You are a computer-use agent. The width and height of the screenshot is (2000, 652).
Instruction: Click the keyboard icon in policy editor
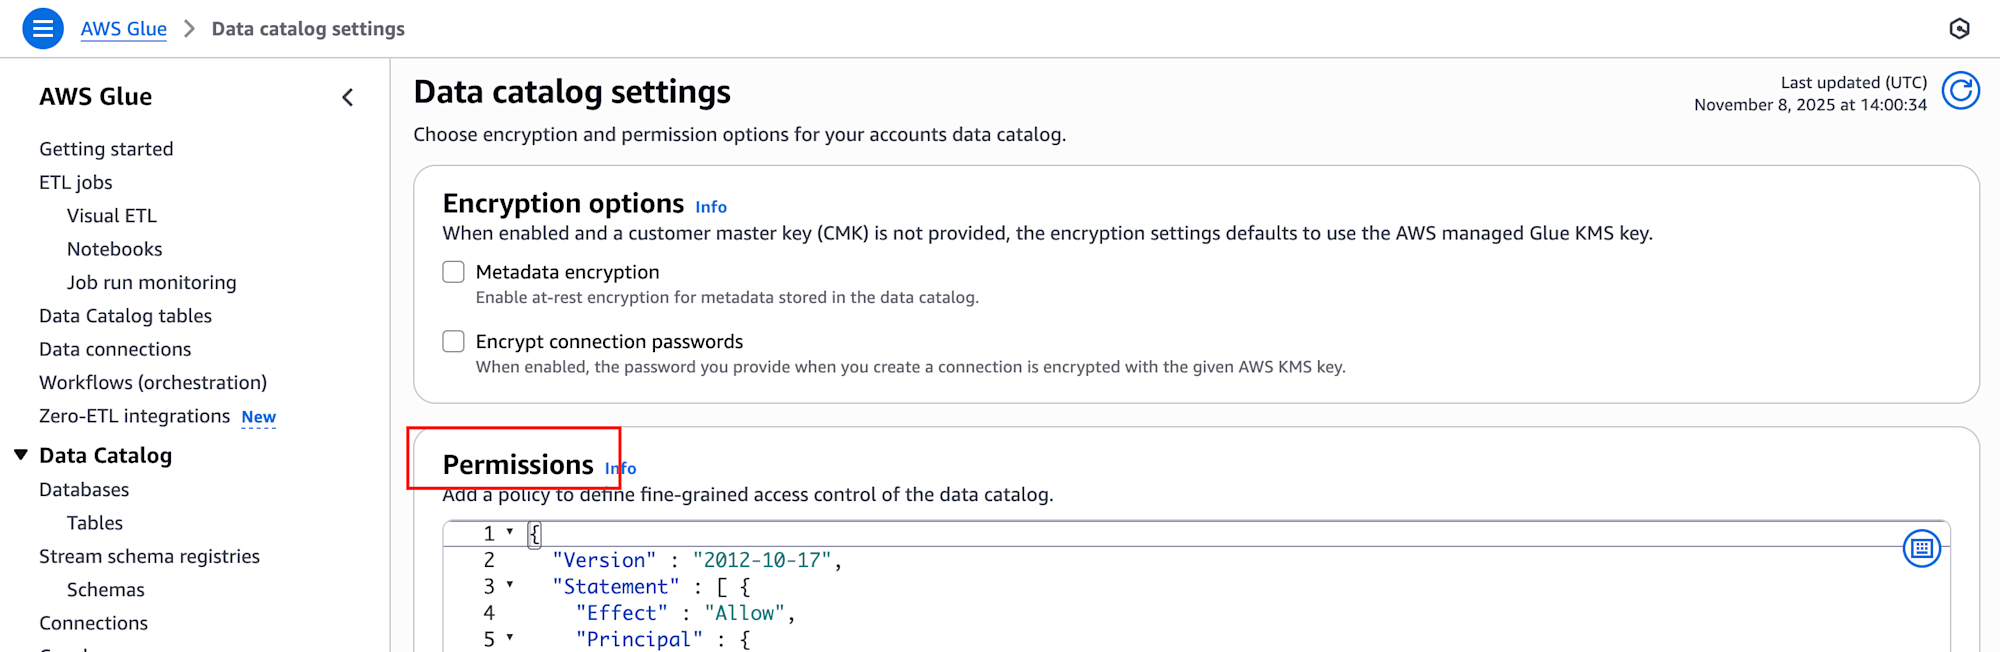pyautogui.click(x=1921, y=548)
